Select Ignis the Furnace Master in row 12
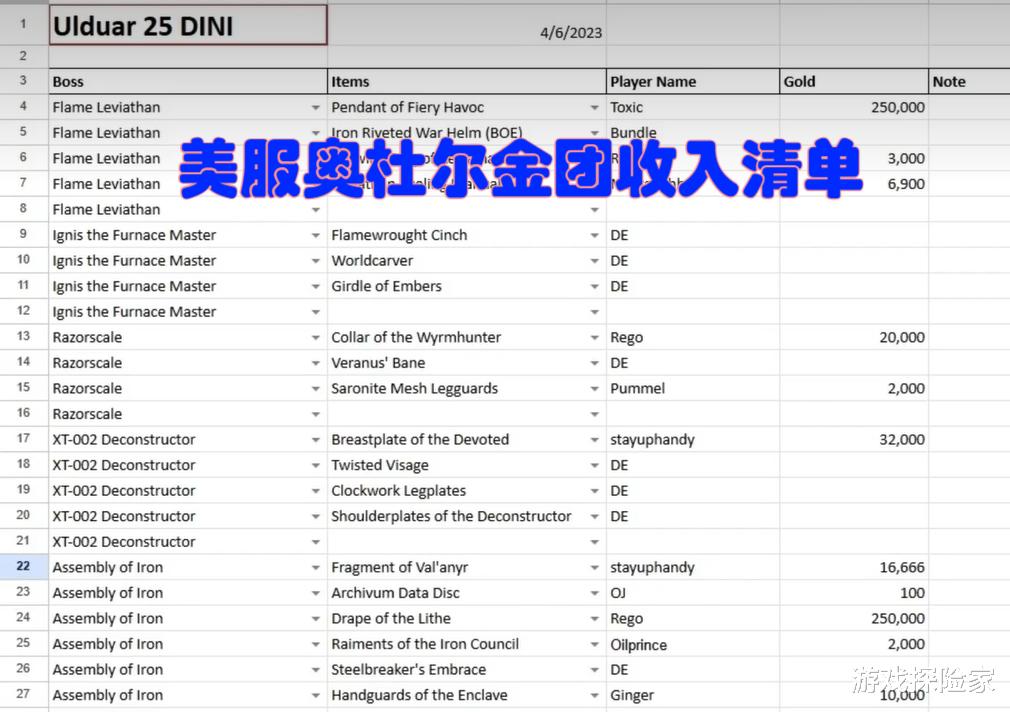 pyautogui.click(x=188, y=312)
